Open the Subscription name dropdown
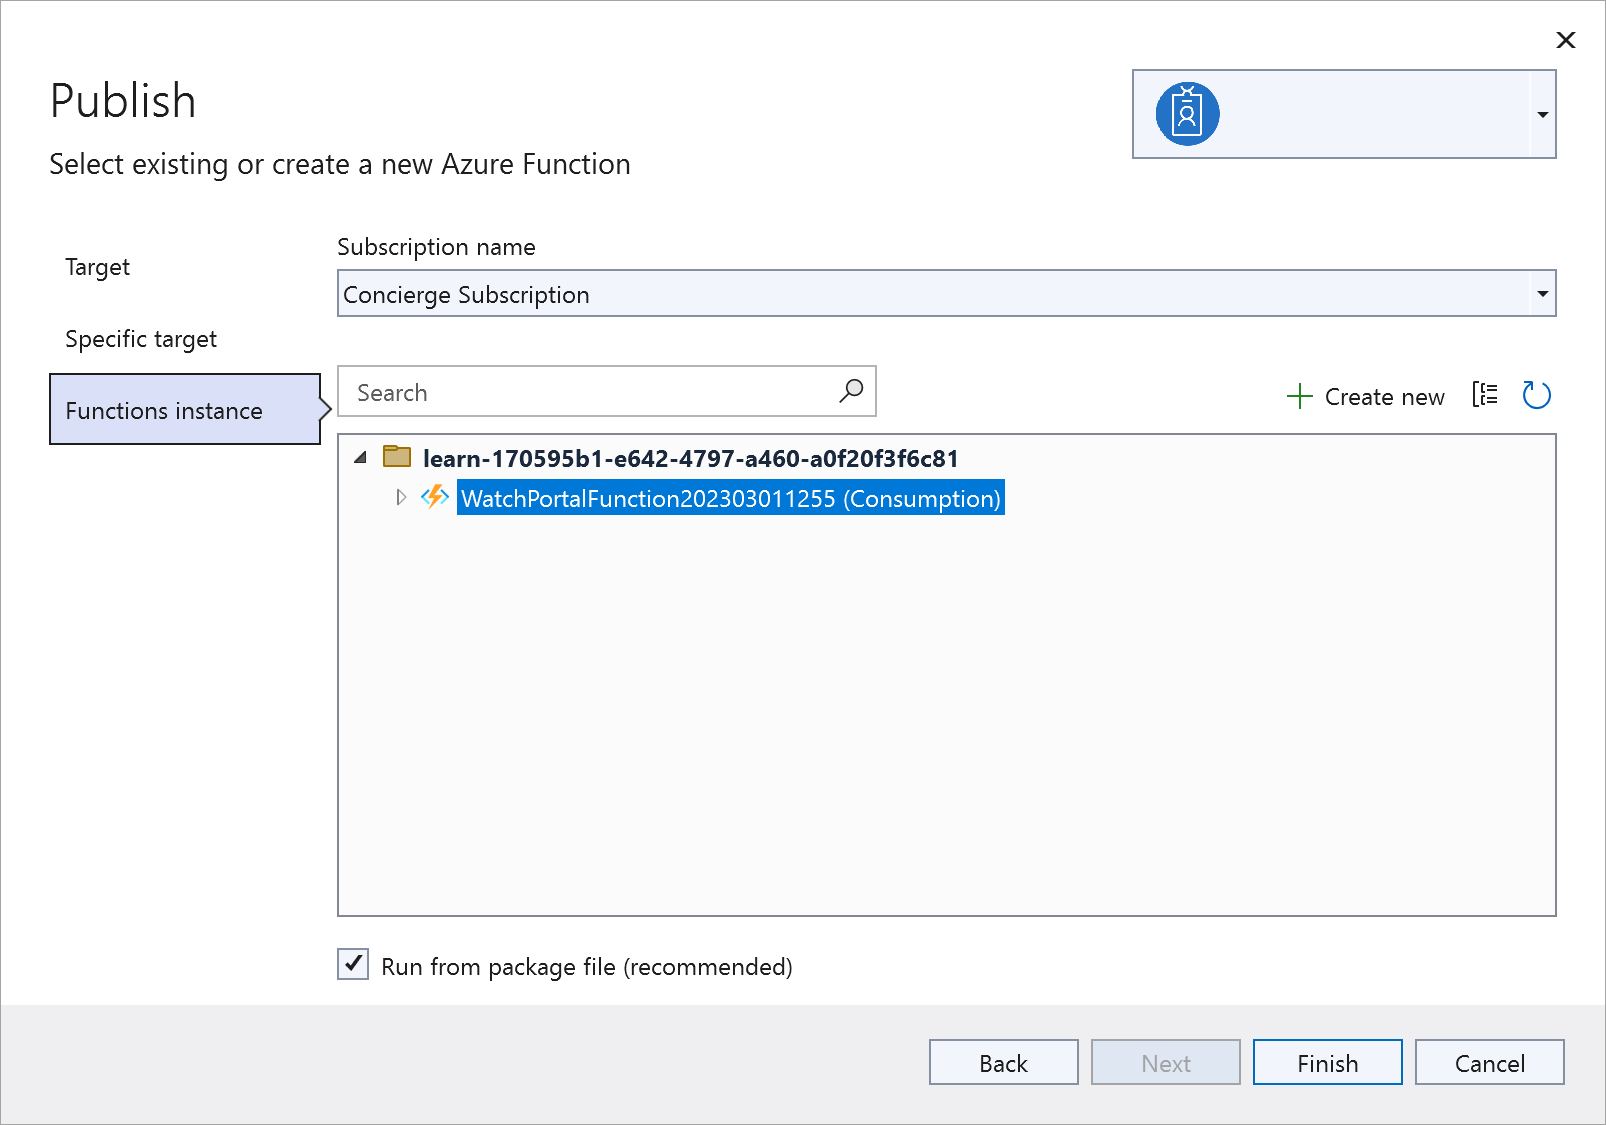Image resolution: width=1606 pixels, height=1125 pixels. (x=946, y=294)
